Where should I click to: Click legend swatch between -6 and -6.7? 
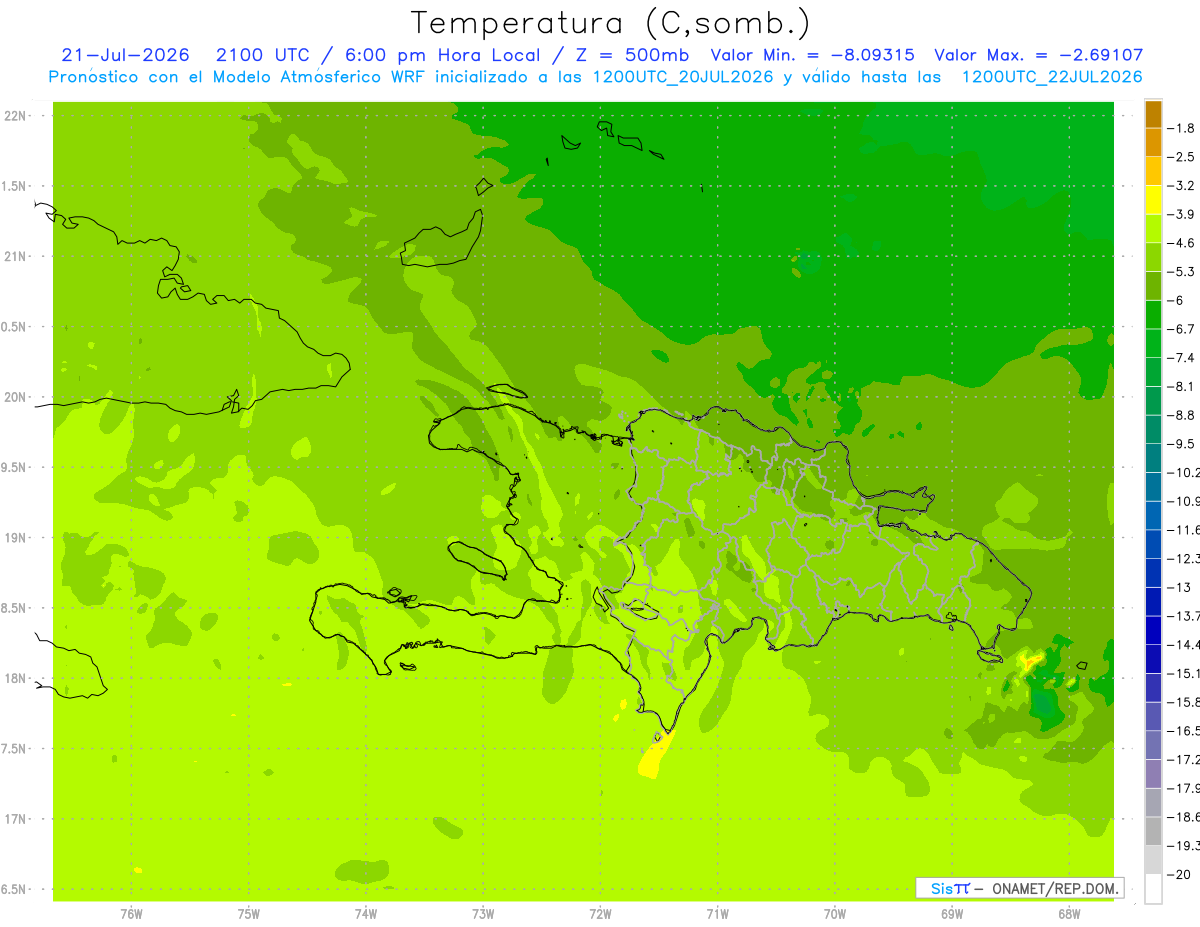click(x=1153, y=314)
